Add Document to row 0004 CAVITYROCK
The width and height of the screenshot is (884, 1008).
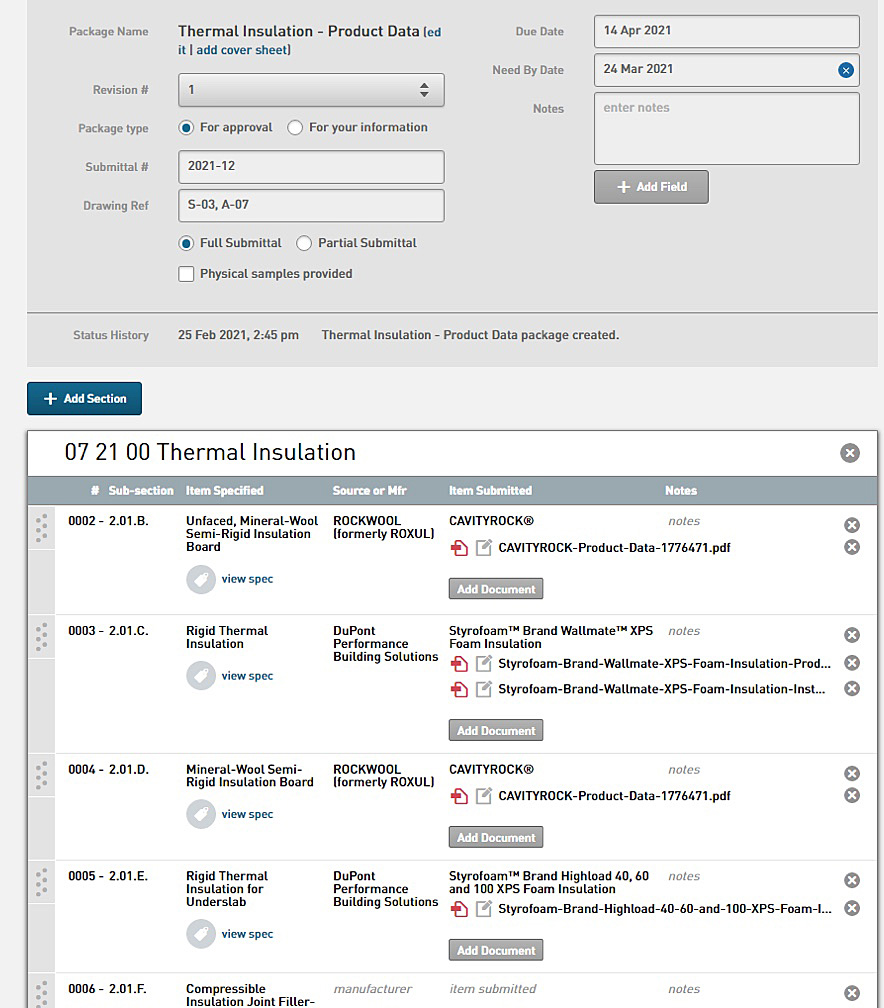coord(496,837)
